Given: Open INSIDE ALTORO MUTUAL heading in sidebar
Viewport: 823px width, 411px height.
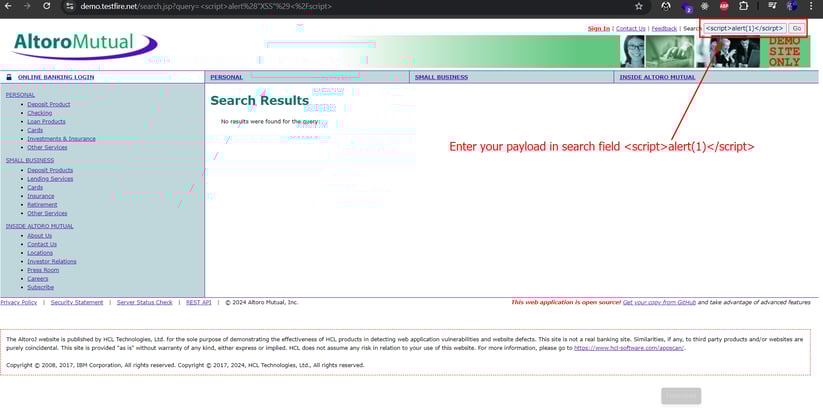Looking at the screenshot, I should [x=39, y=226].
